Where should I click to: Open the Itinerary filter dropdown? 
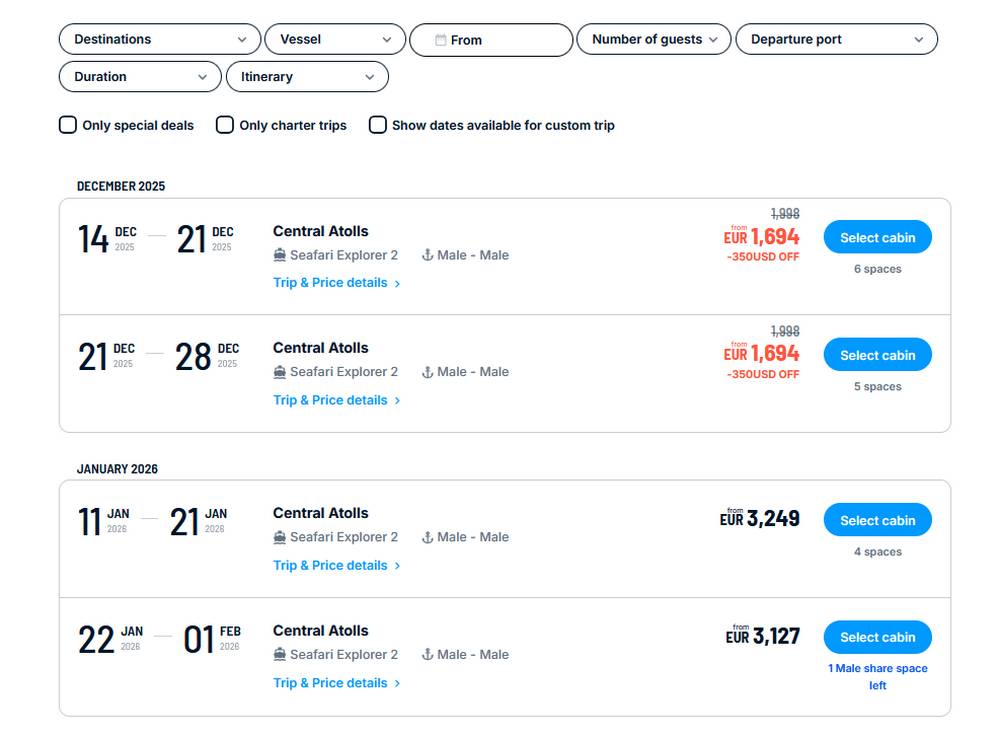pyautogui.click(x=307, y=76)
